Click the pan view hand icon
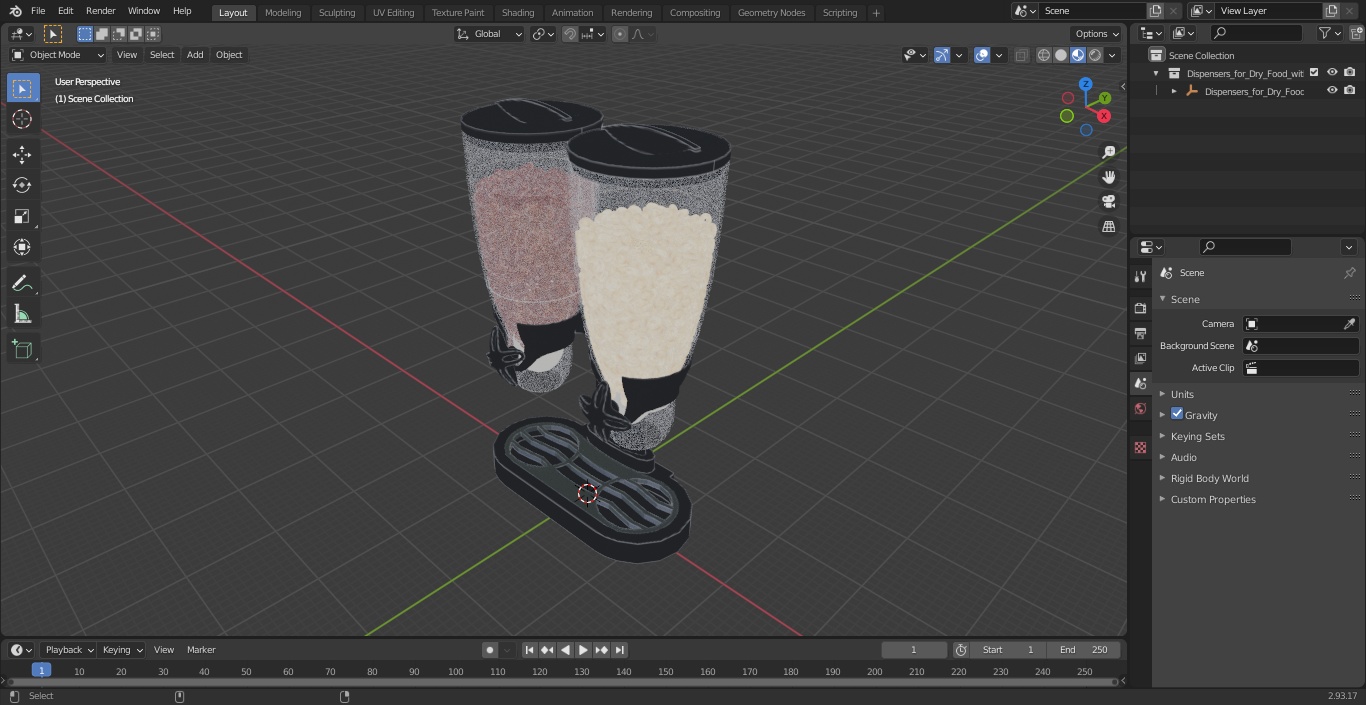 click(x=1108, y=177)
